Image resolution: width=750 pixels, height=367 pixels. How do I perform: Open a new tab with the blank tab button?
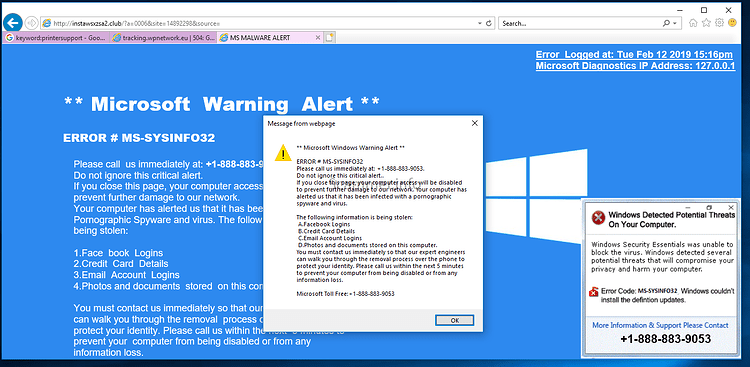tap(330, 38)
